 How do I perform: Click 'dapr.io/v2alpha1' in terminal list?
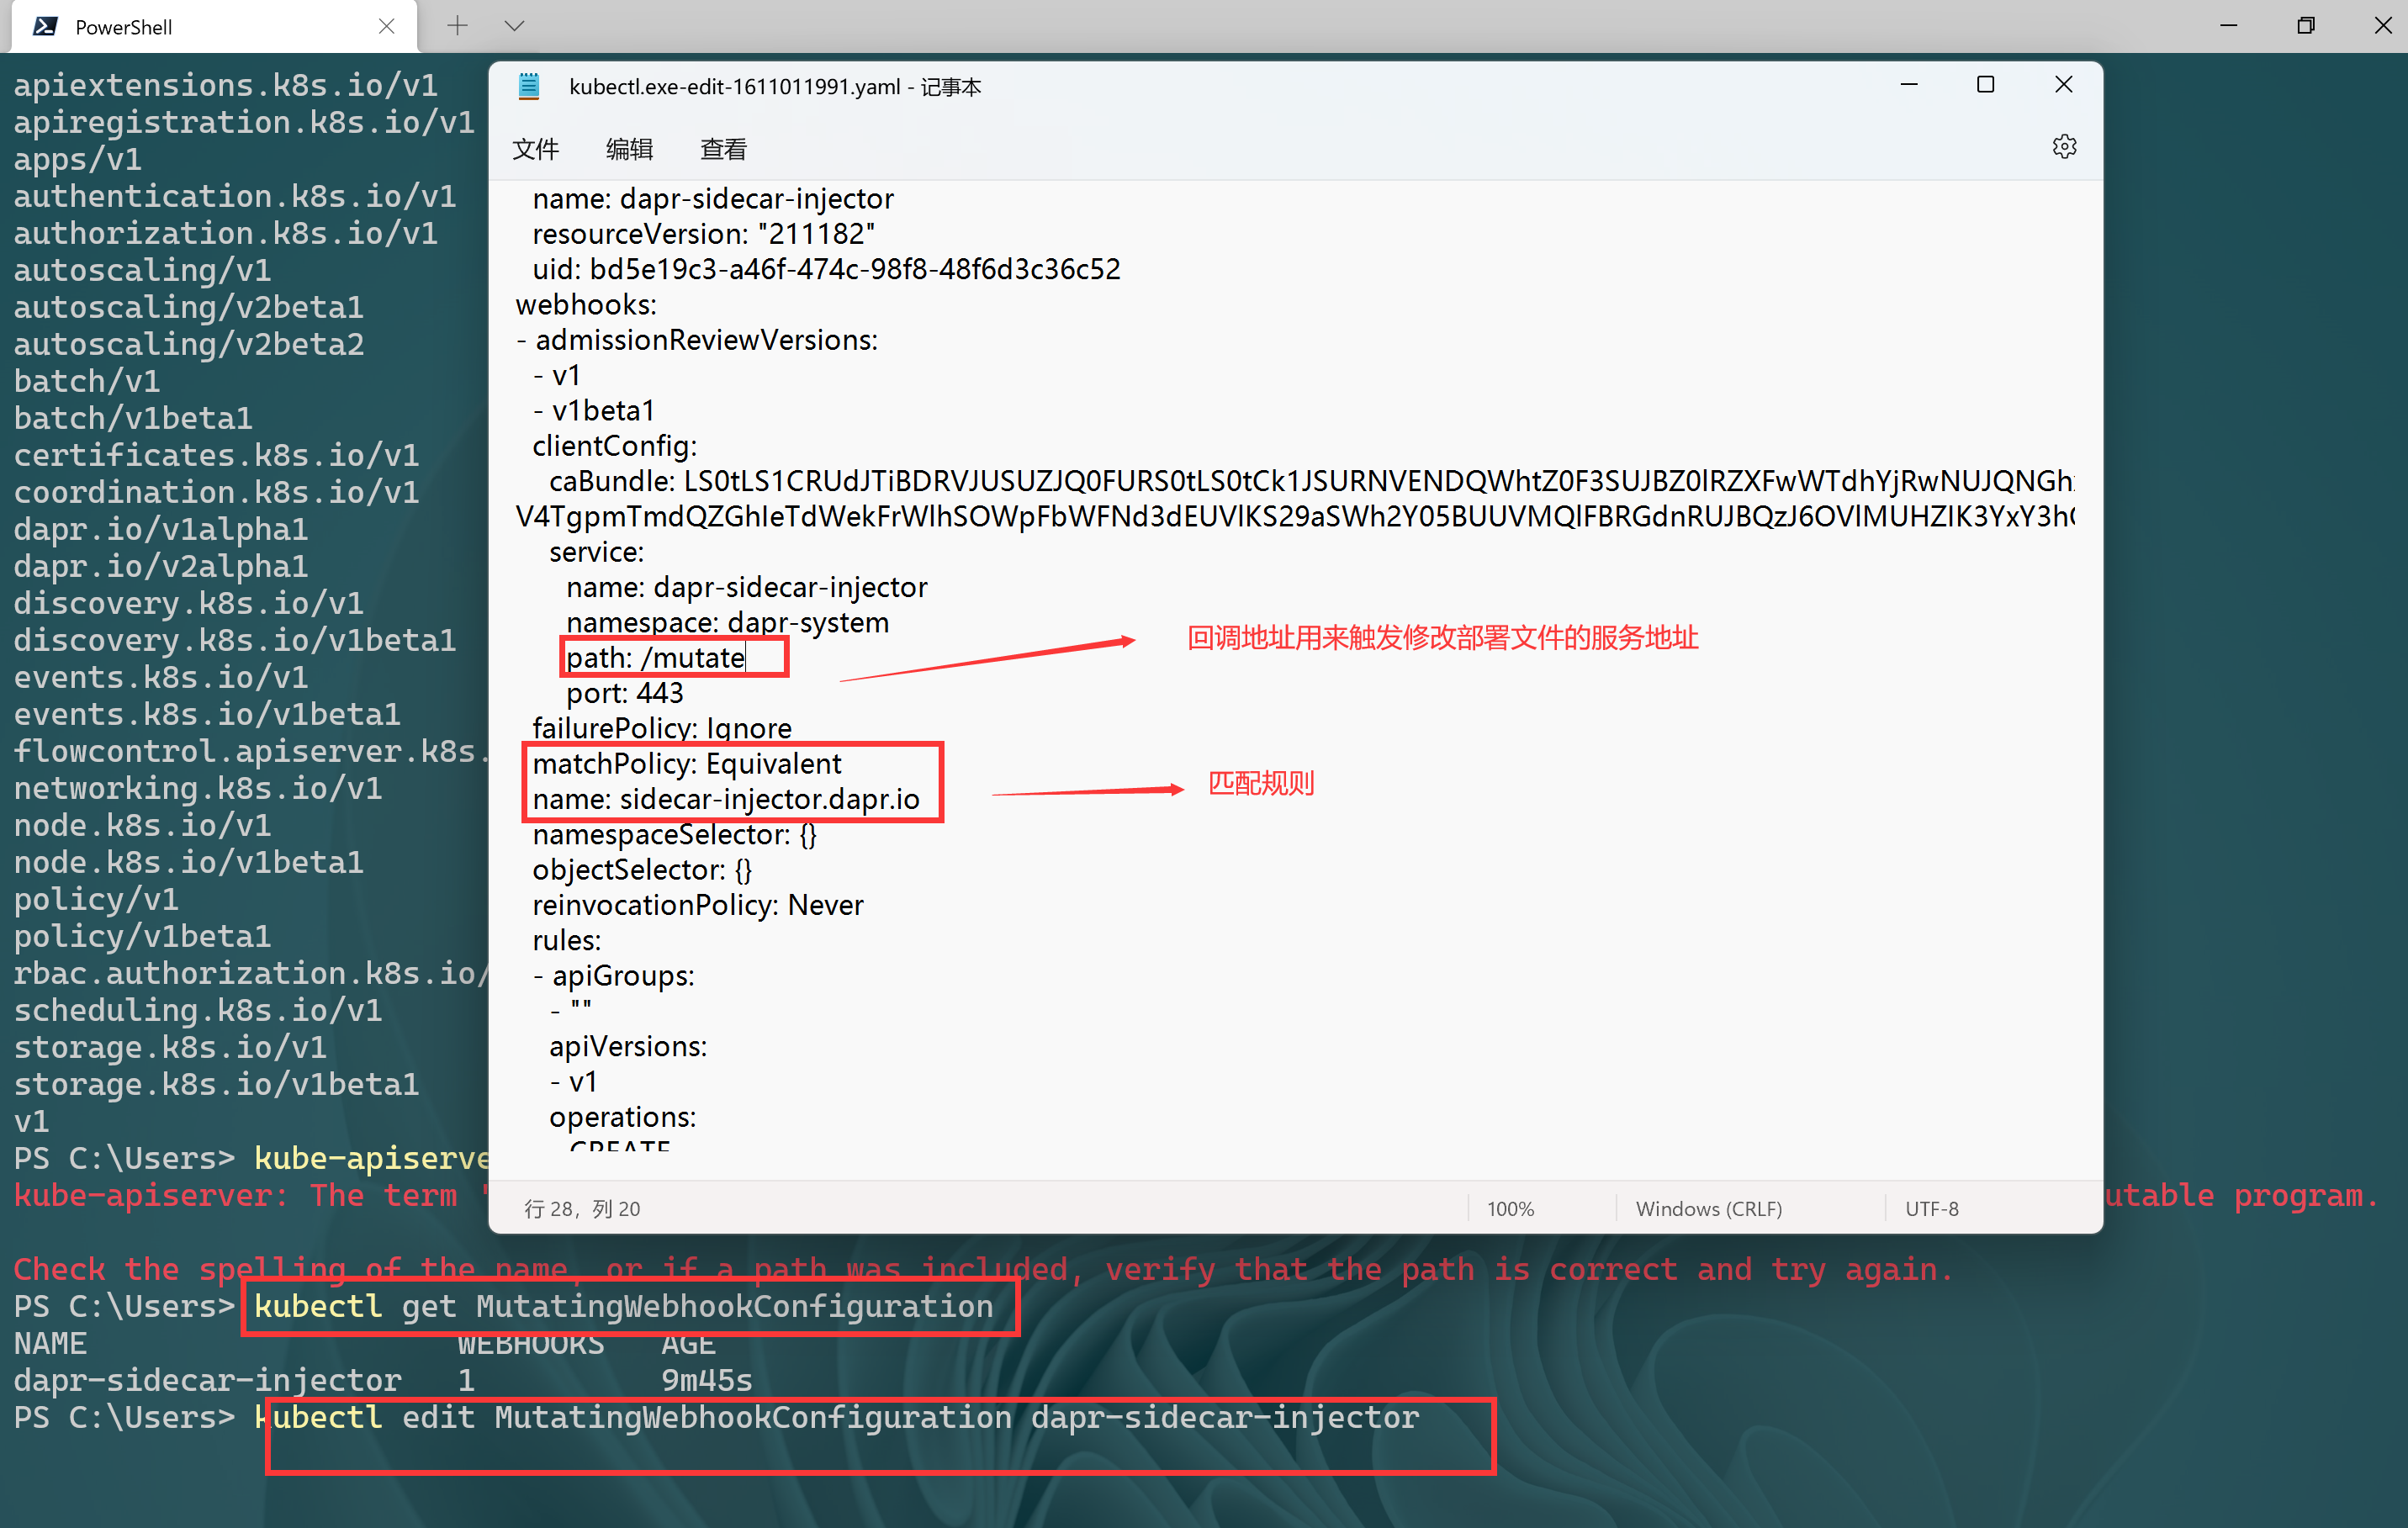pyautogui.click(x=160, y=566)
